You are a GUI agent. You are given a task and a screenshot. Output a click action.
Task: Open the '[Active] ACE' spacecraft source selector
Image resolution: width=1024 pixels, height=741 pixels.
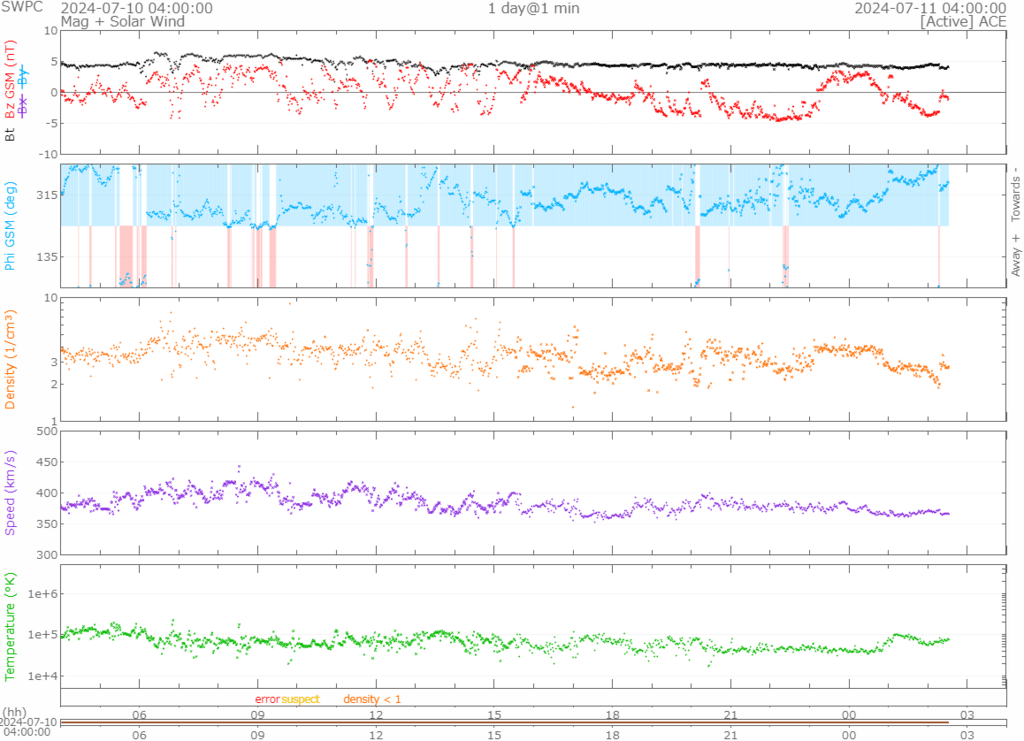(963, 22)
